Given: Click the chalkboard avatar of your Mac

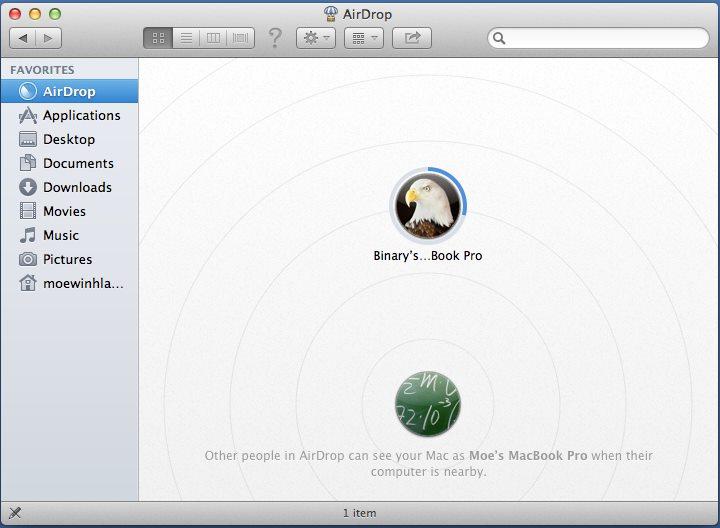Looking at the screenshot, I should pos(428,404).
